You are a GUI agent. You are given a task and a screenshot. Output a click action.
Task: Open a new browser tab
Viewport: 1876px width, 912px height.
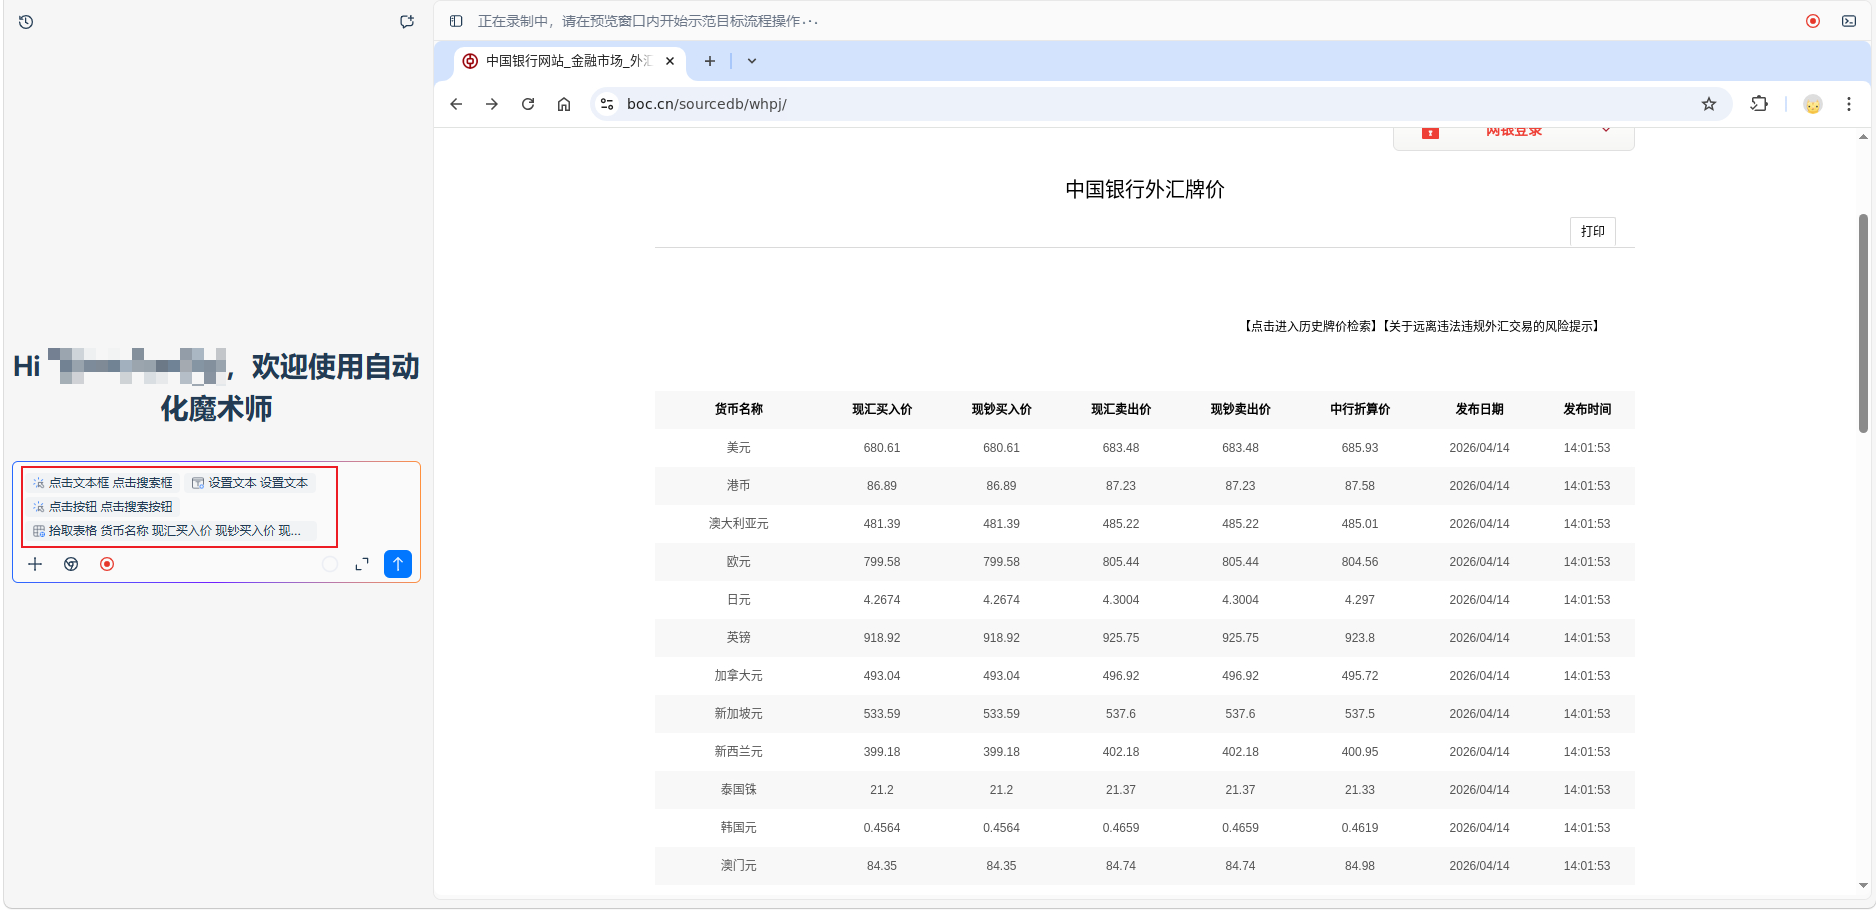pyautogui.click(x=710, y=61)
